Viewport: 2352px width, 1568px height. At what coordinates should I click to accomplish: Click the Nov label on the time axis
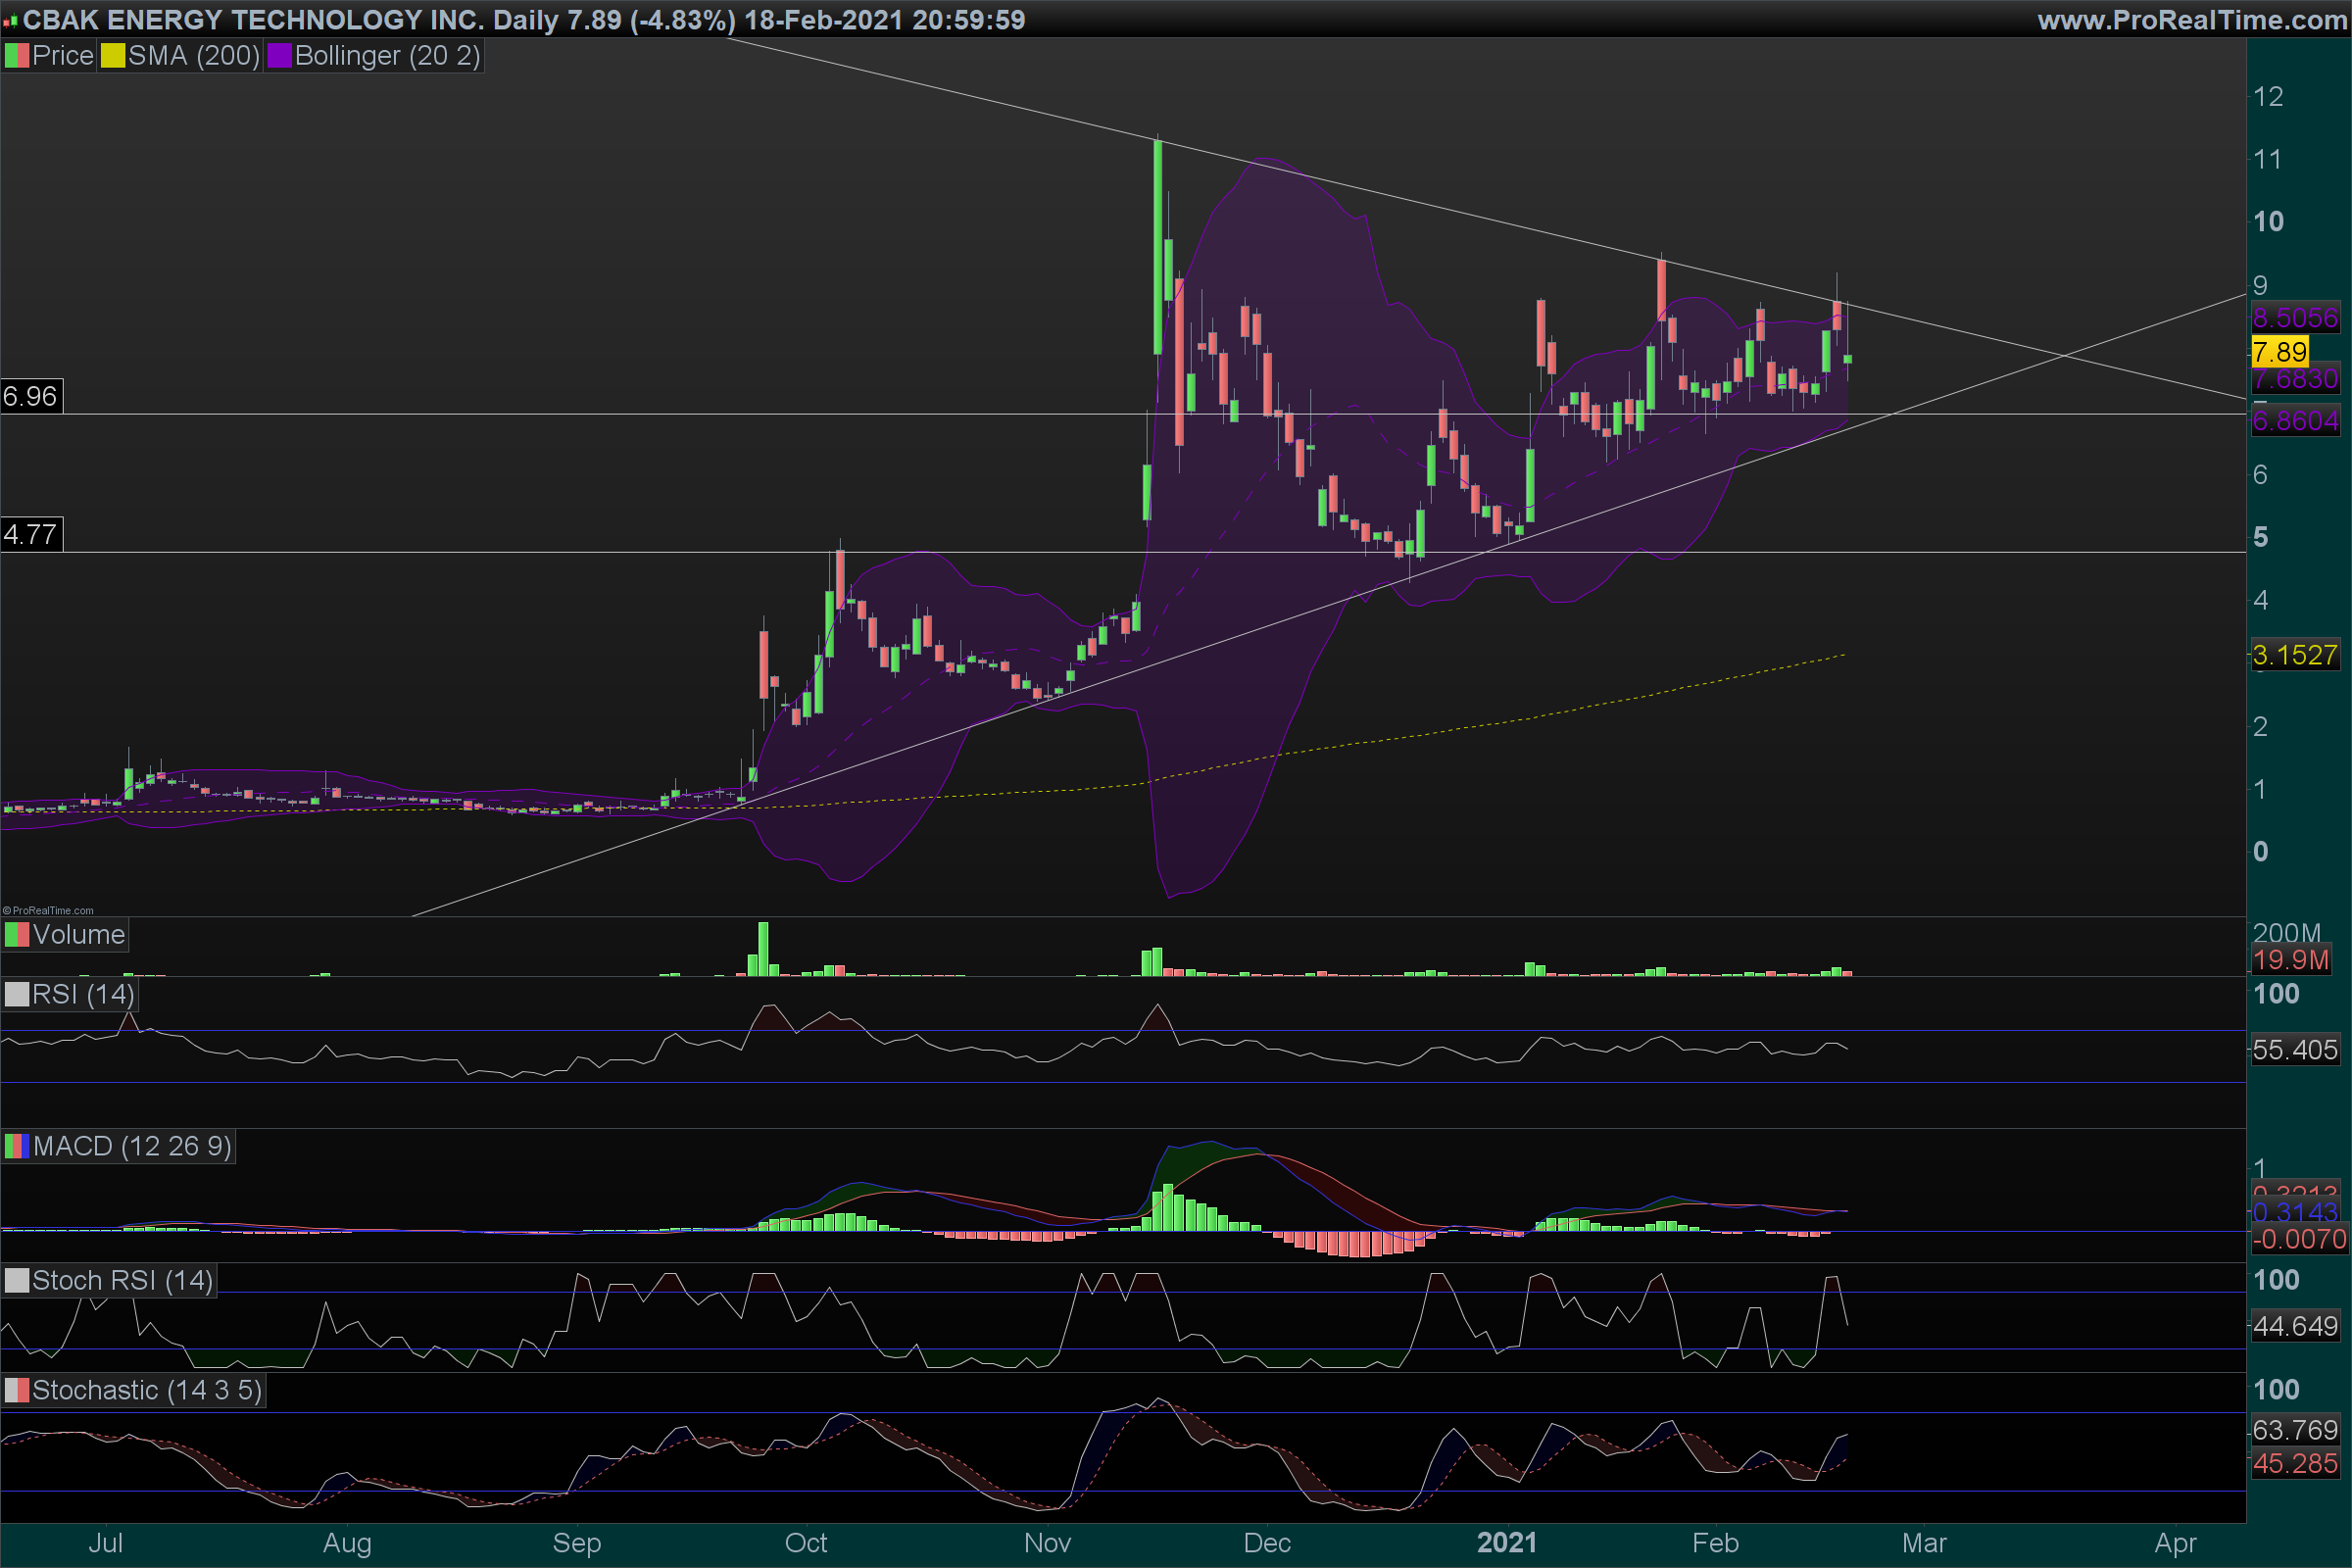point(1047,1543)
